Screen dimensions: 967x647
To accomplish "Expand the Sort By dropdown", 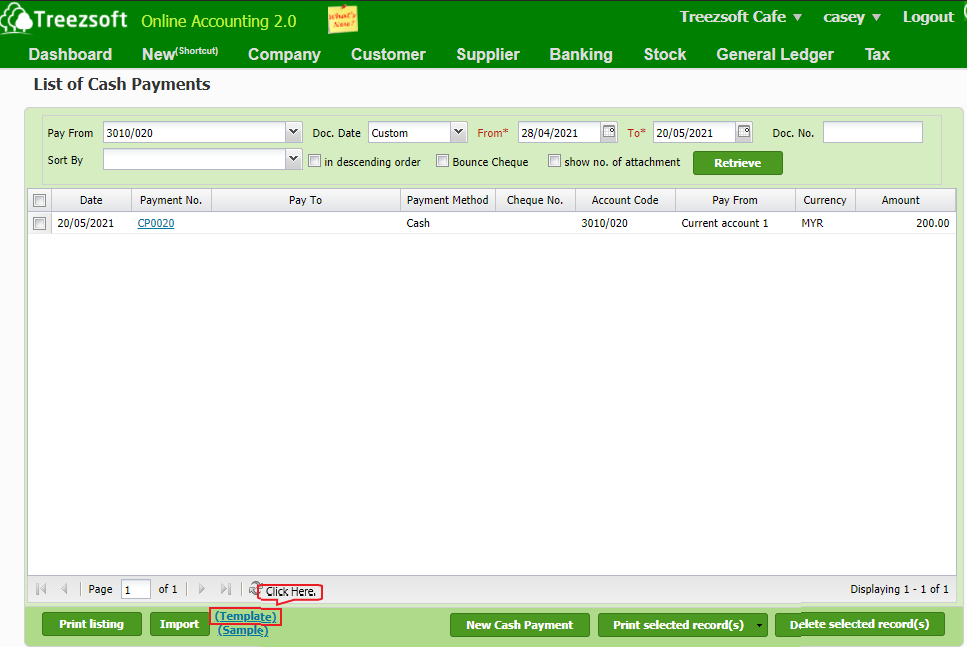I will tap(294, 159).
